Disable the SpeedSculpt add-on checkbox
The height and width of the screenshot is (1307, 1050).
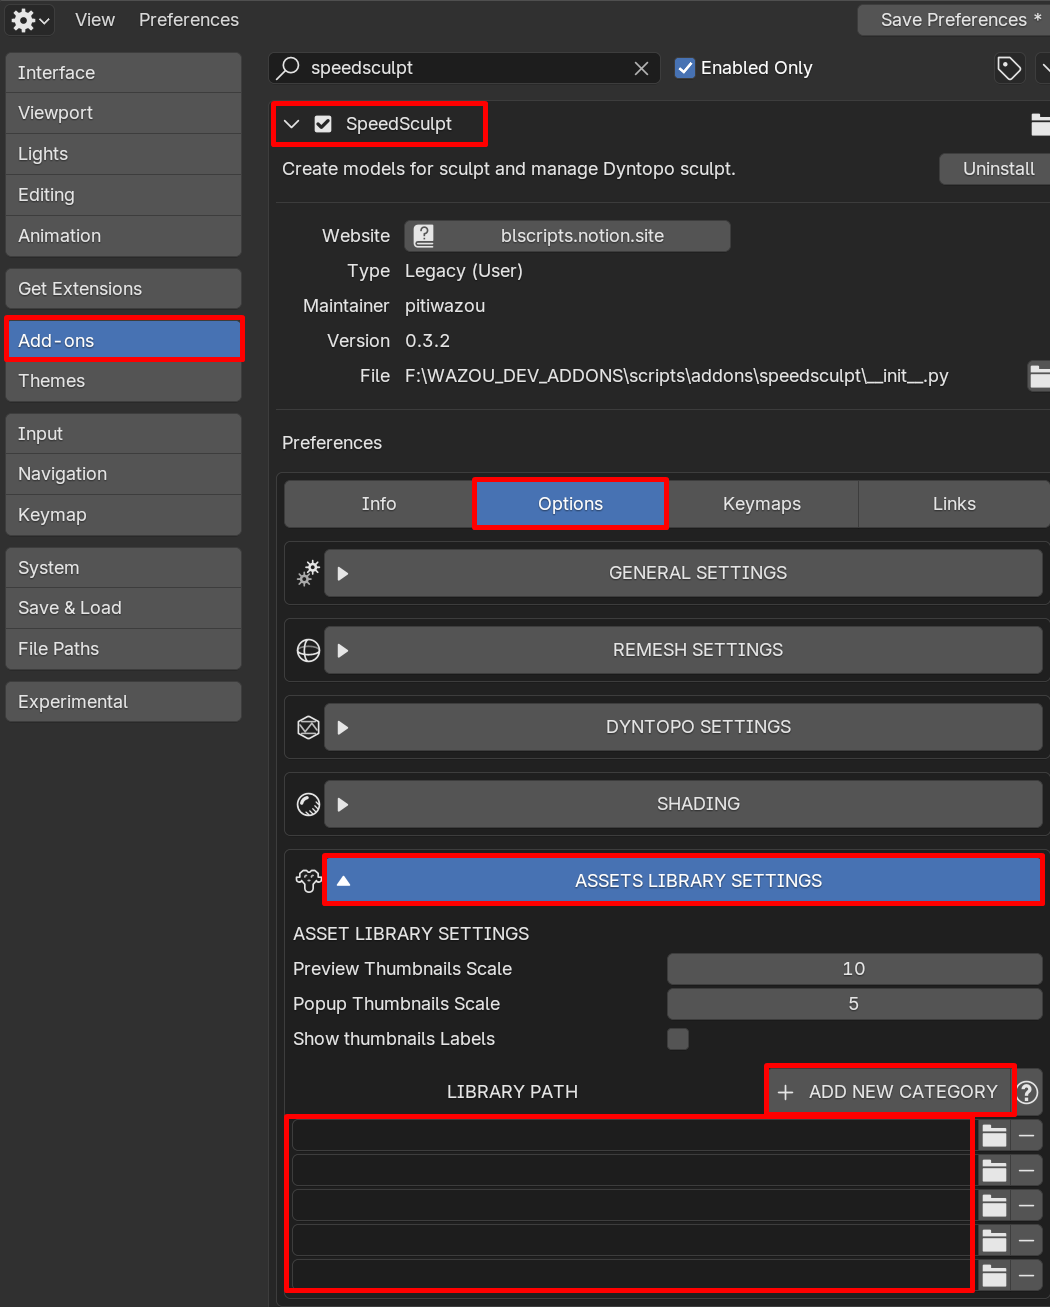coord(323,124)
